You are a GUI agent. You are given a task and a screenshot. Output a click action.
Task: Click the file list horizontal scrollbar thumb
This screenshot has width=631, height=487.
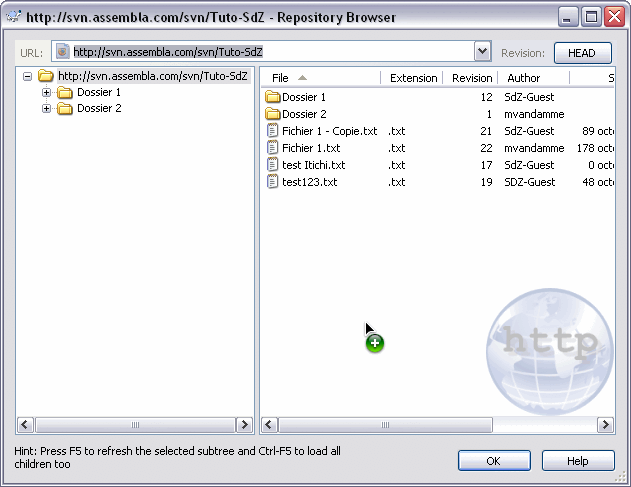[385, 425]
